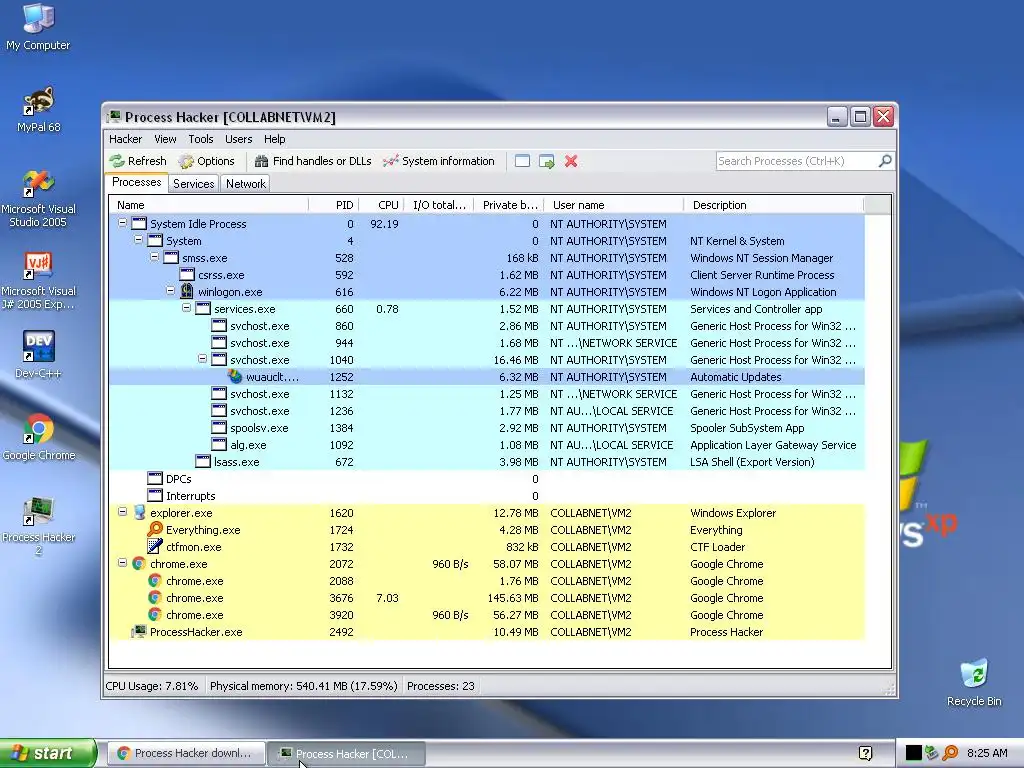
Task: Sort by the PID column header
Action: point(333,205)
